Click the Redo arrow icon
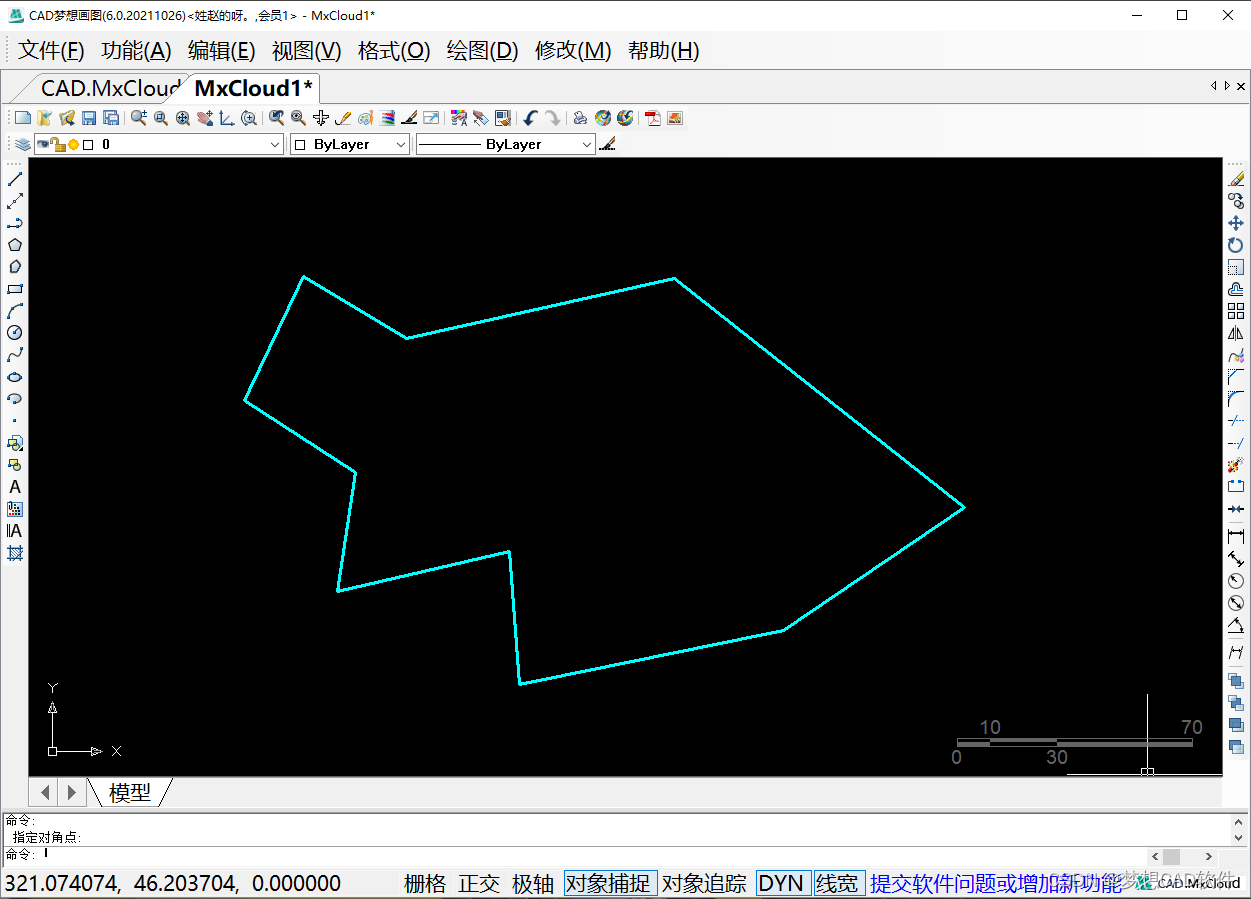Viewport: 1251px width, 899px height. point(552,118)
